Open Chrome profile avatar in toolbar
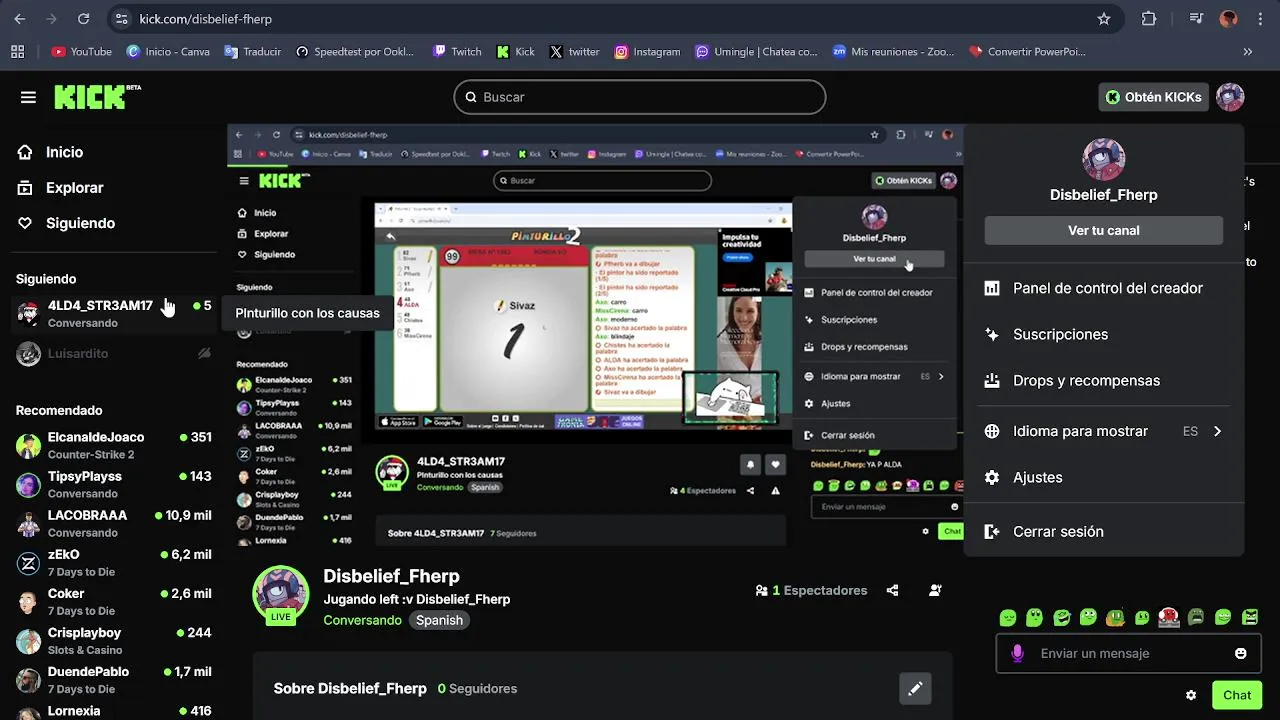The height and width of the screenshot is (720, 1280). point(1229,19)
